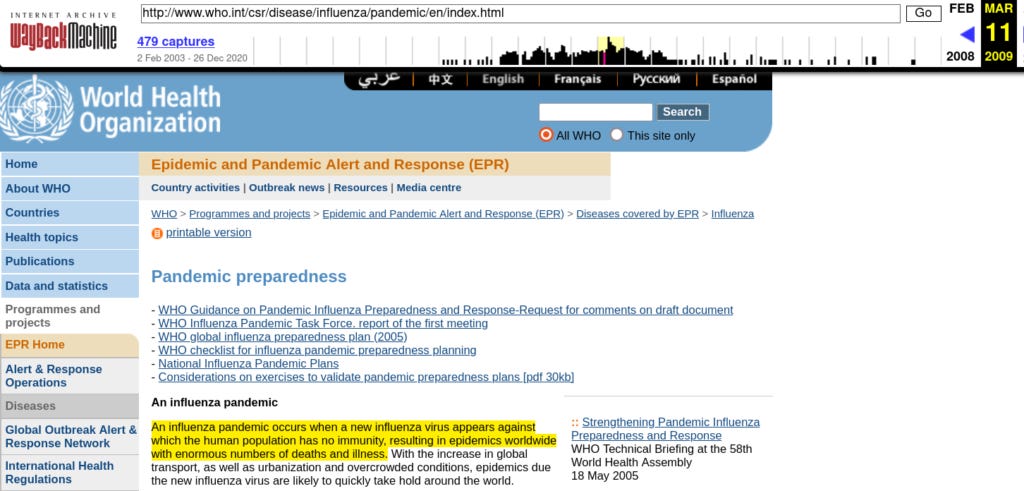
Task: Open International Health Regulations sidebar item
Action: point(69,473)
